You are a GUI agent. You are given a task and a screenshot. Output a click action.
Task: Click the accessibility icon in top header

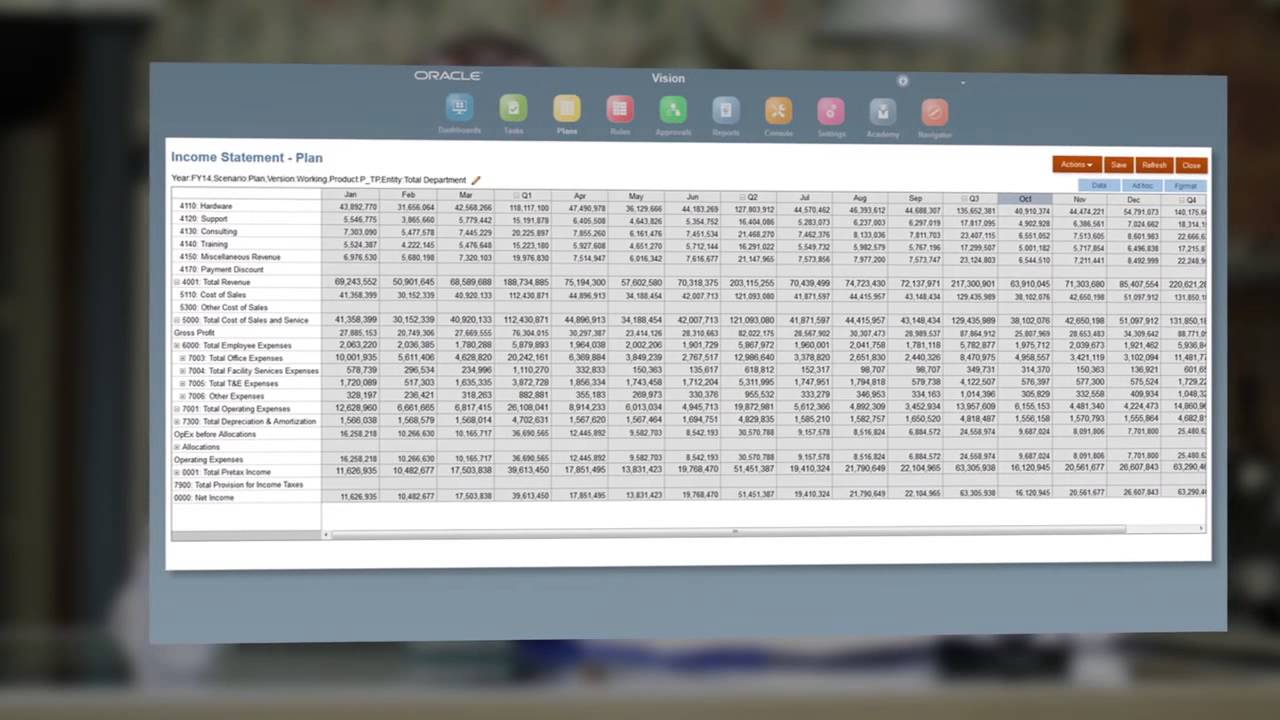tap(902, 81)
